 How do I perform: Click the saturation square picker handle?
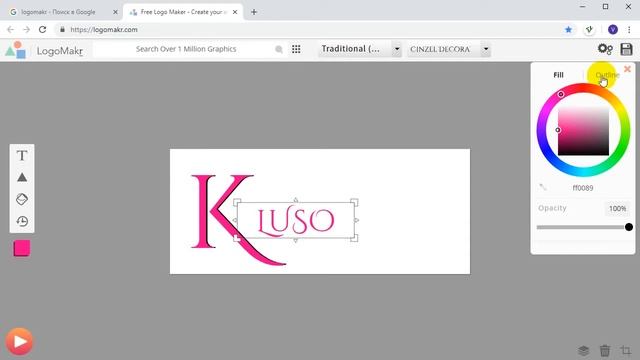(558, 130)
